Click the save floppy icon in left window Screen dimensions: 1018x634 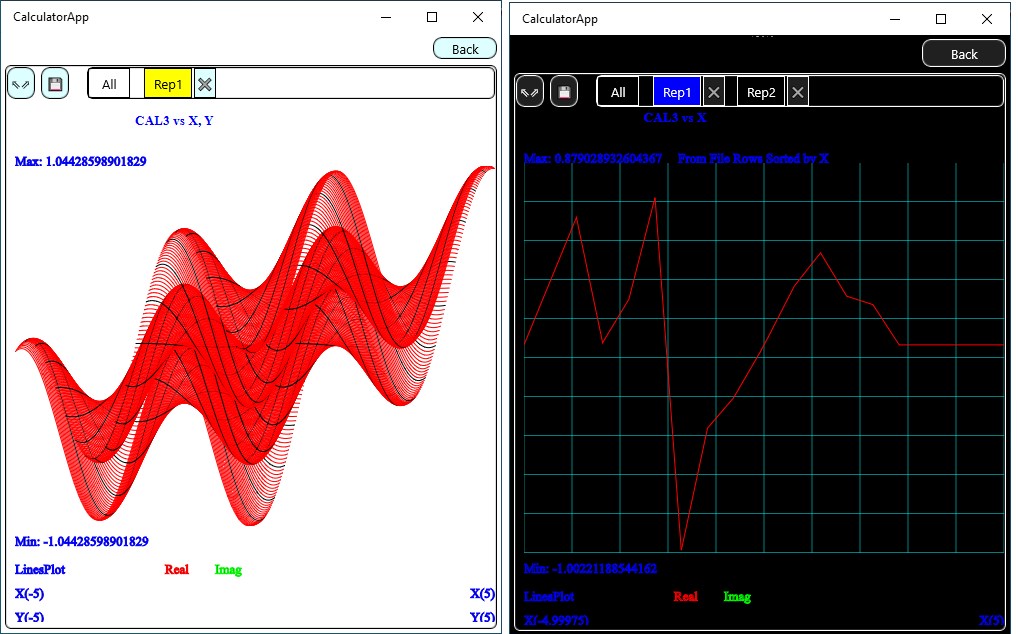[x=55, y=84]
